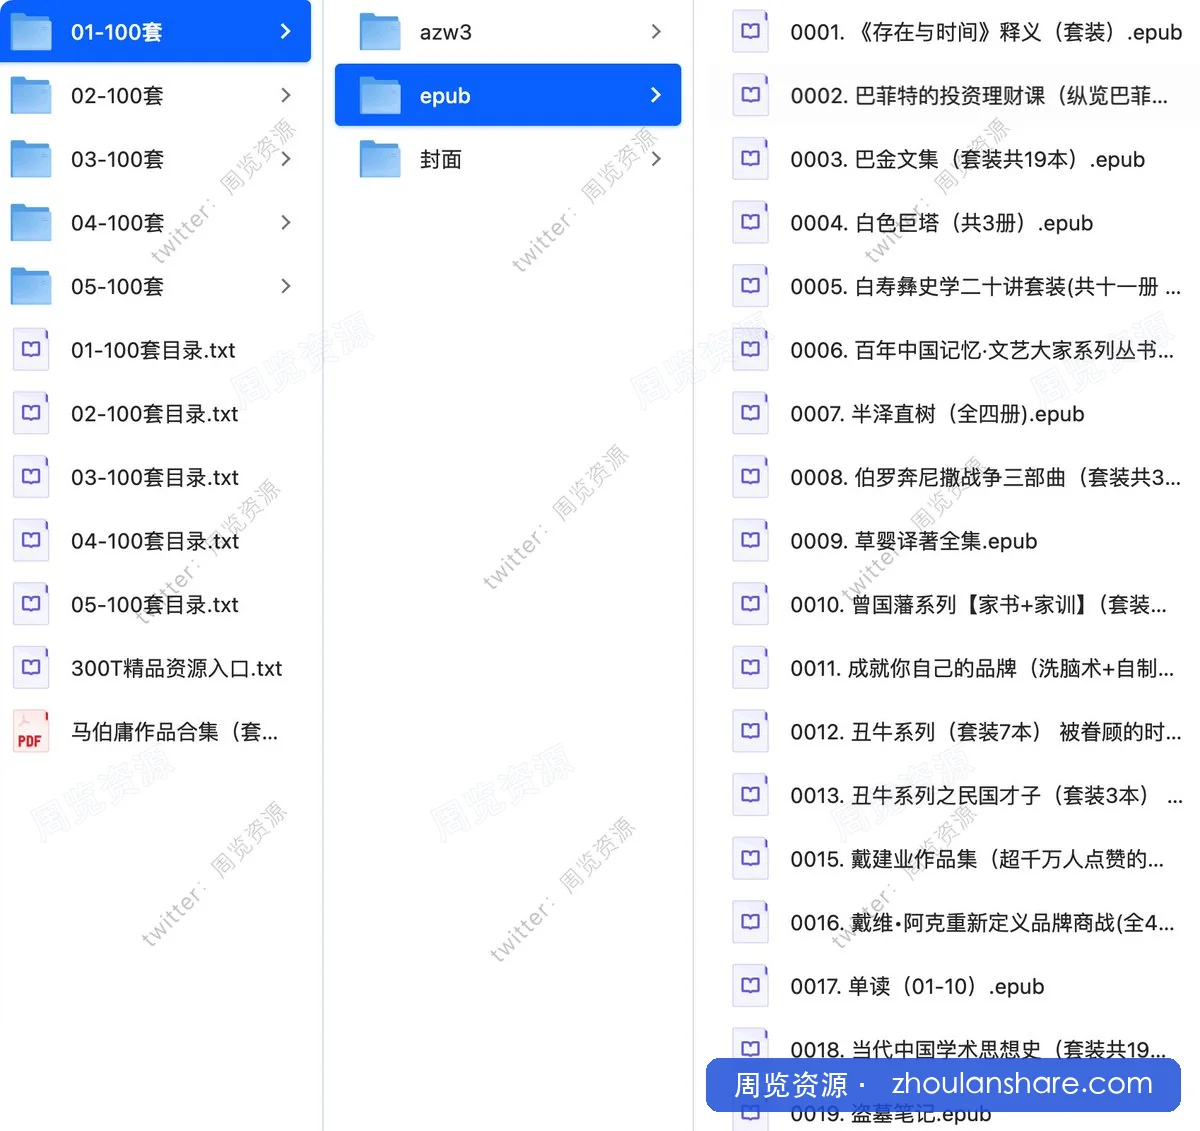Expand the 04-100套 folder chevron
This screenshot has height=1131, width=1200.
(285, 223)
